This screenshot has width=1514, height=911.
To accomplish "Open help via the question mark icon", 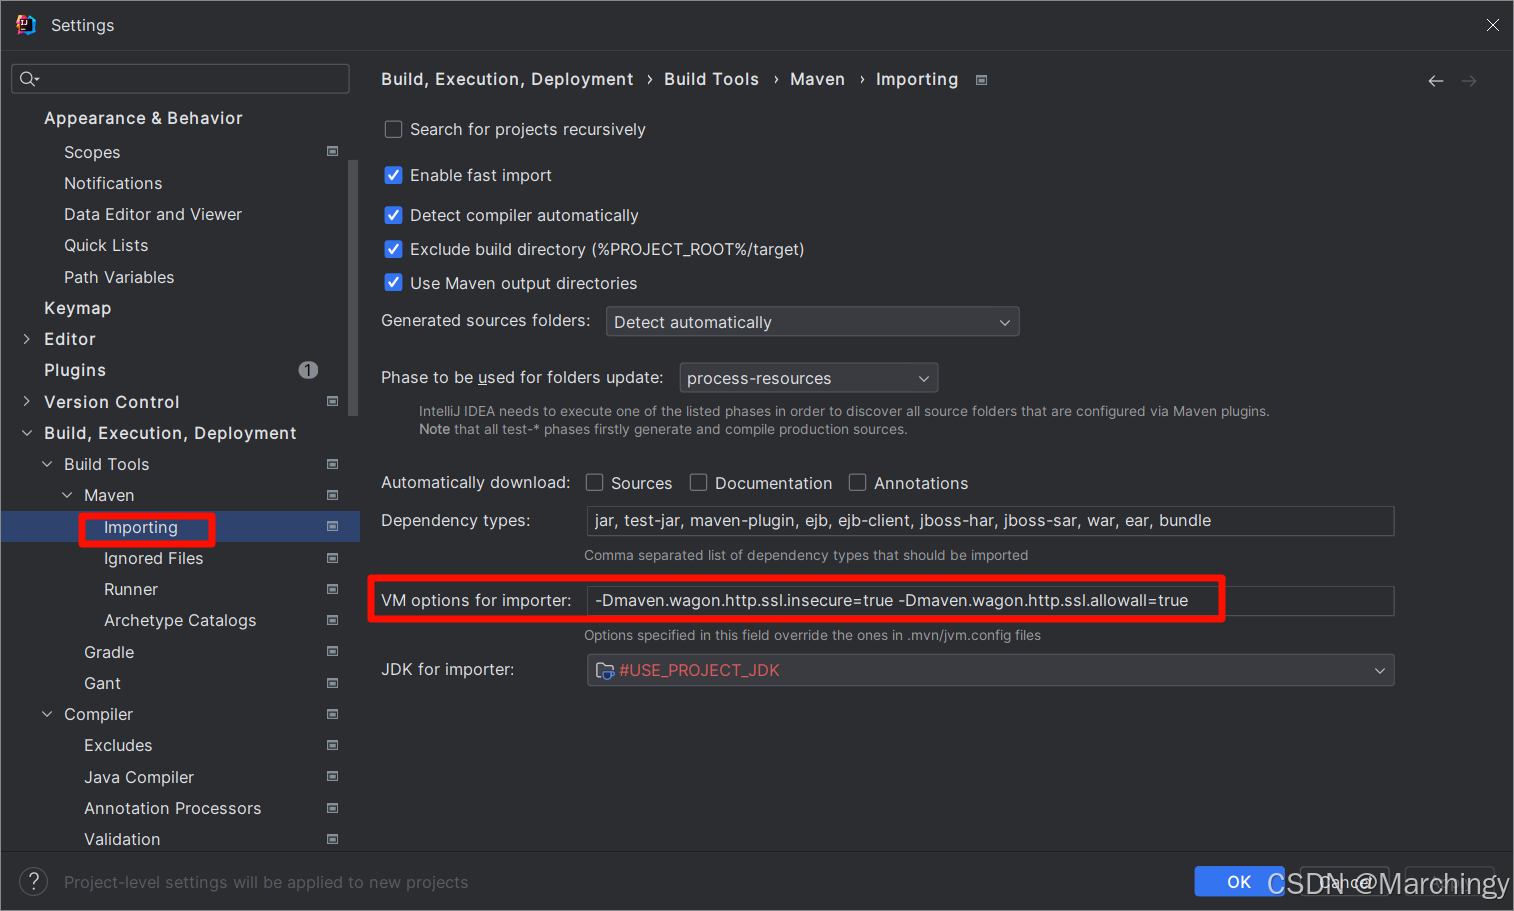I will pos(34,881).
